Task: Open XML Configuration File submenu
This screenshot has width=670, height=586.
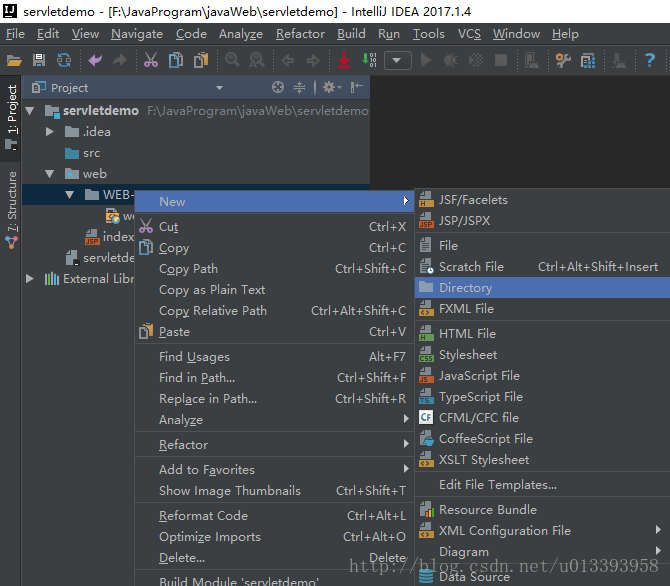Action: [658, 530]
